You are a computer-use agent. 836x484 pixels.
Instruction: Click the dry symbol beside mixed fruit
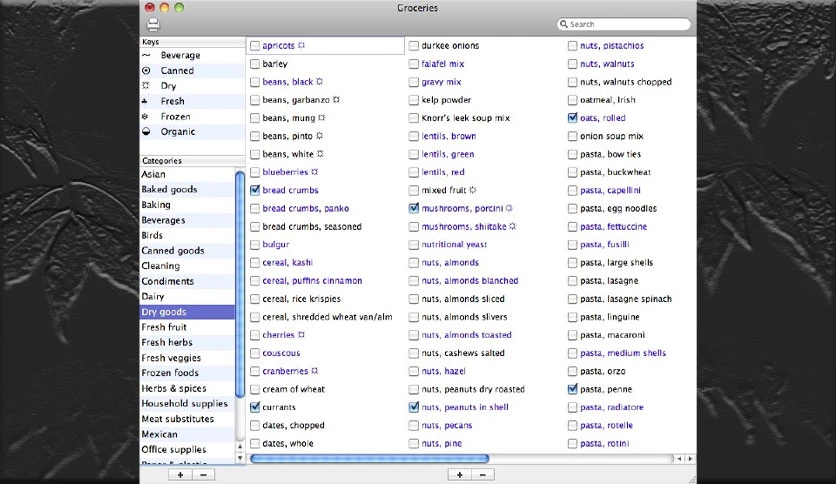[472, 190]
